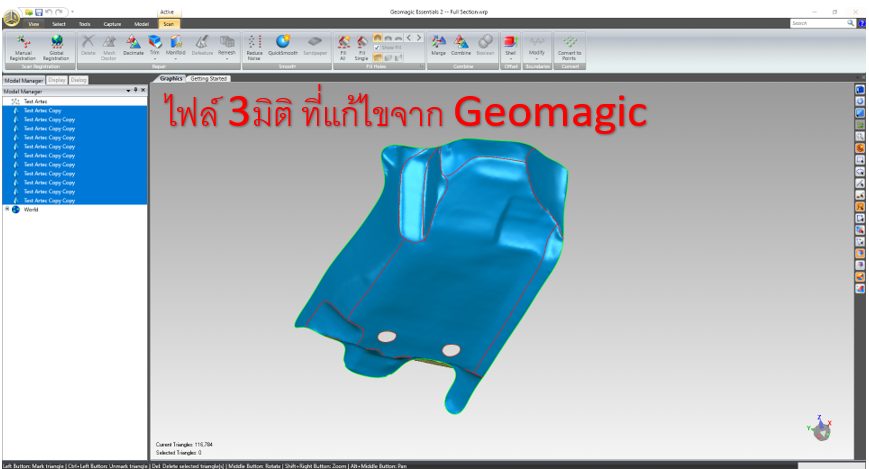Open quick access toolbar customize arrow

click(x=73, y=12)
